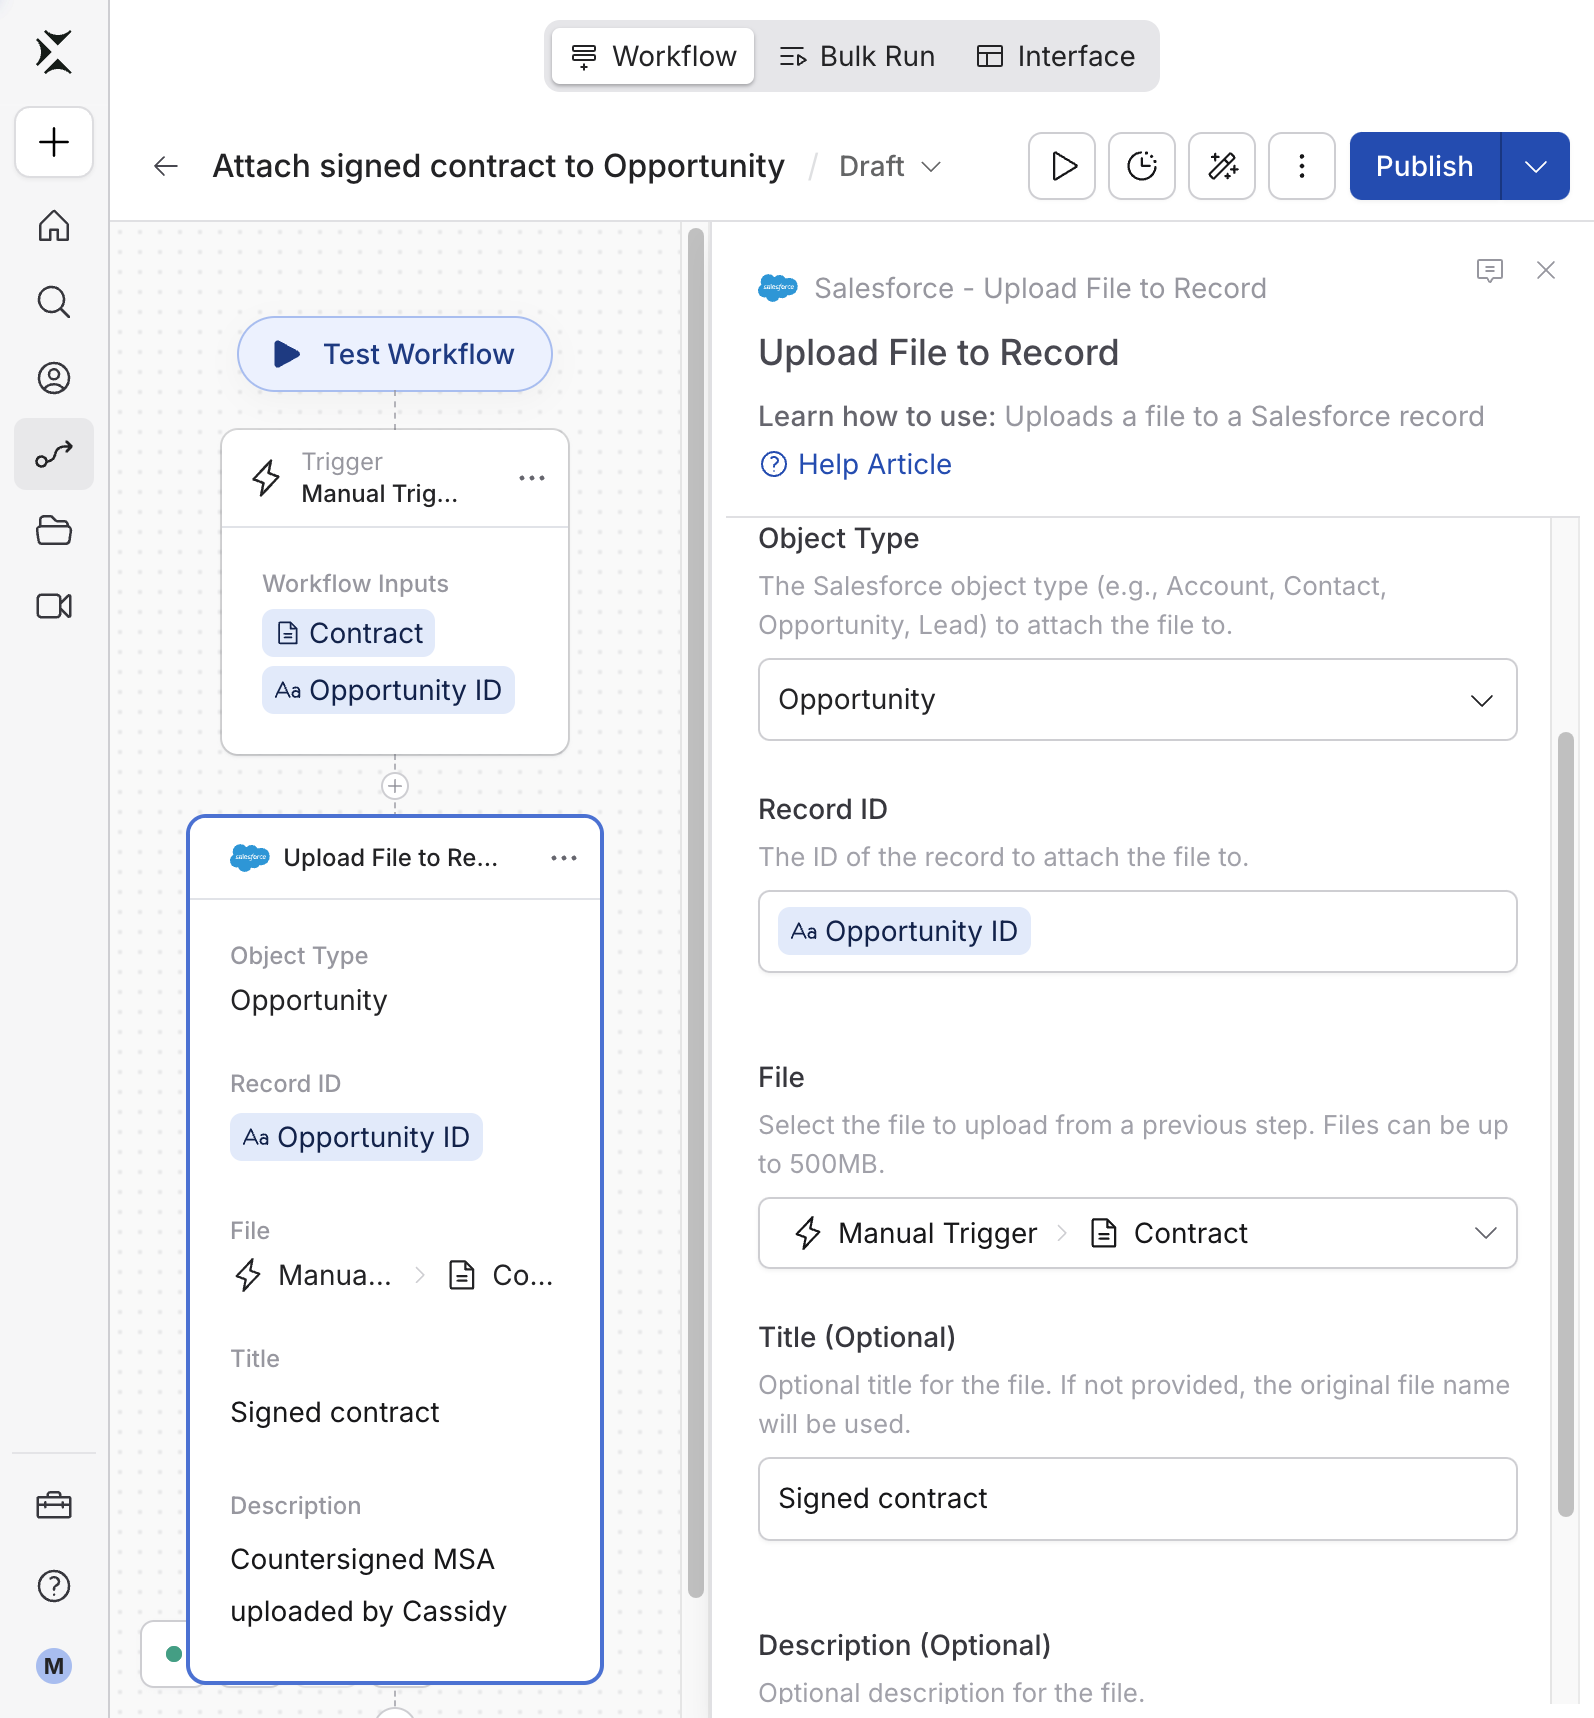Viewport: 1594px width, 1718px height.
Task: Select the Manual Trigger node header
Action: [395, 478]
